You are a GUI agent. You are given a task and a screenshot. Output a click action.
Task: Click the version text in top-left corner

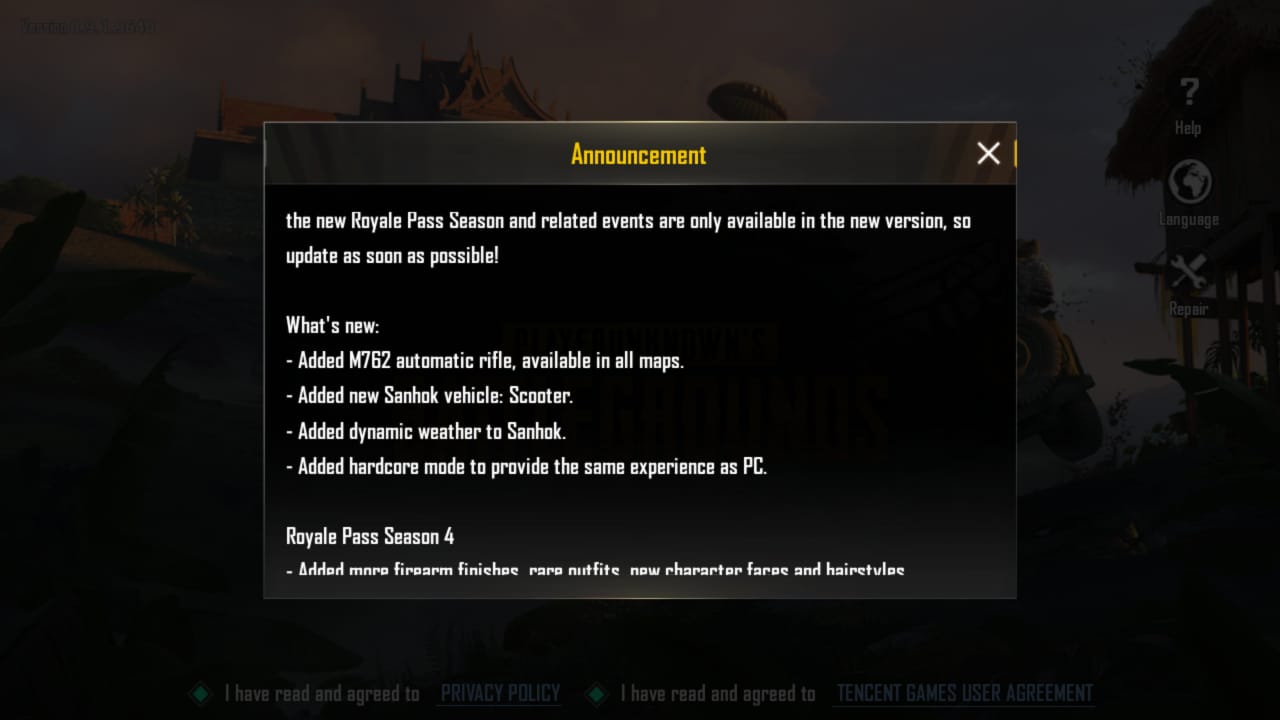[x=88, y=26]
